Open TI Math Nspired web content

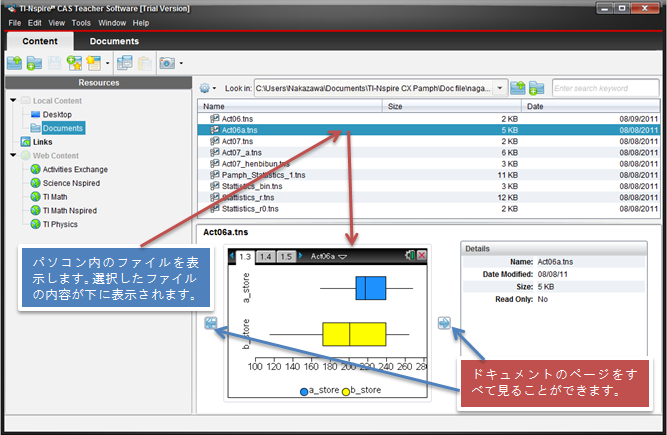(x=69, y=210)
